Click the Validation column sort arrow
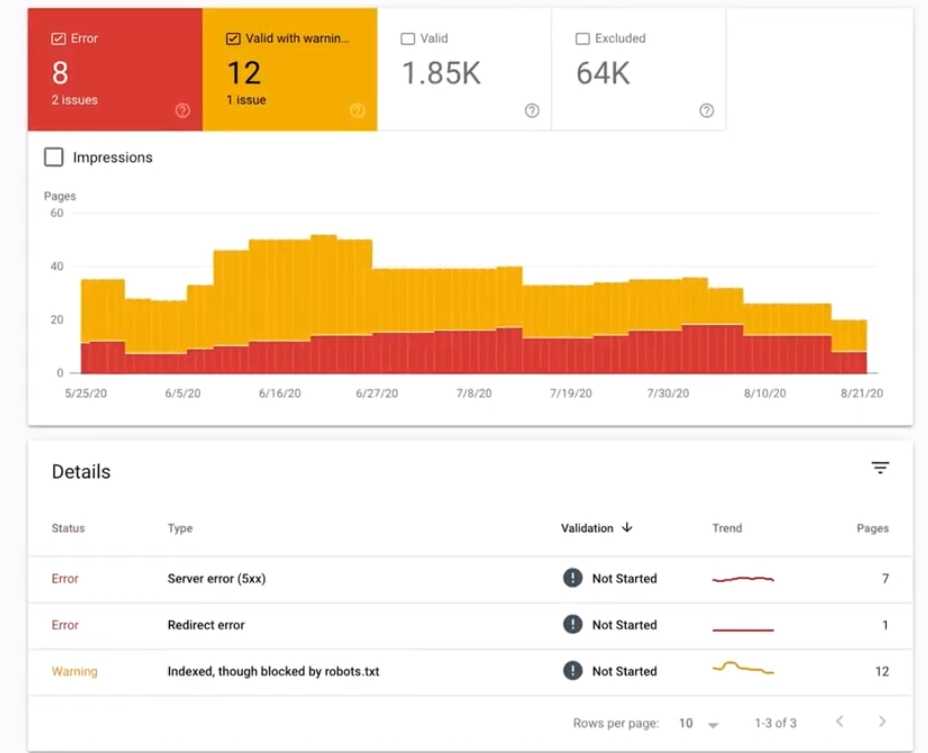 (627, 528)
